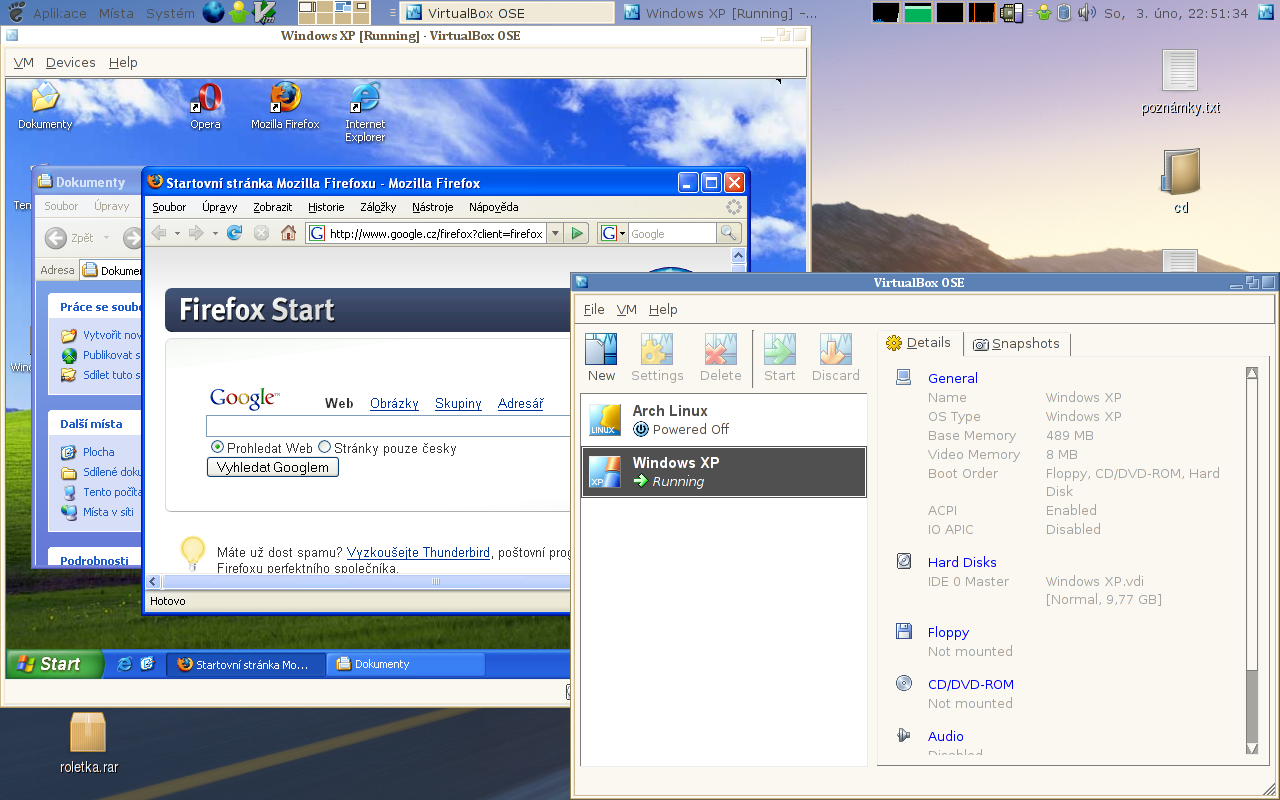Click the Plocha link in Dokumenty window
Viewport: 1280px width, 800px height.
coord(98,452)
